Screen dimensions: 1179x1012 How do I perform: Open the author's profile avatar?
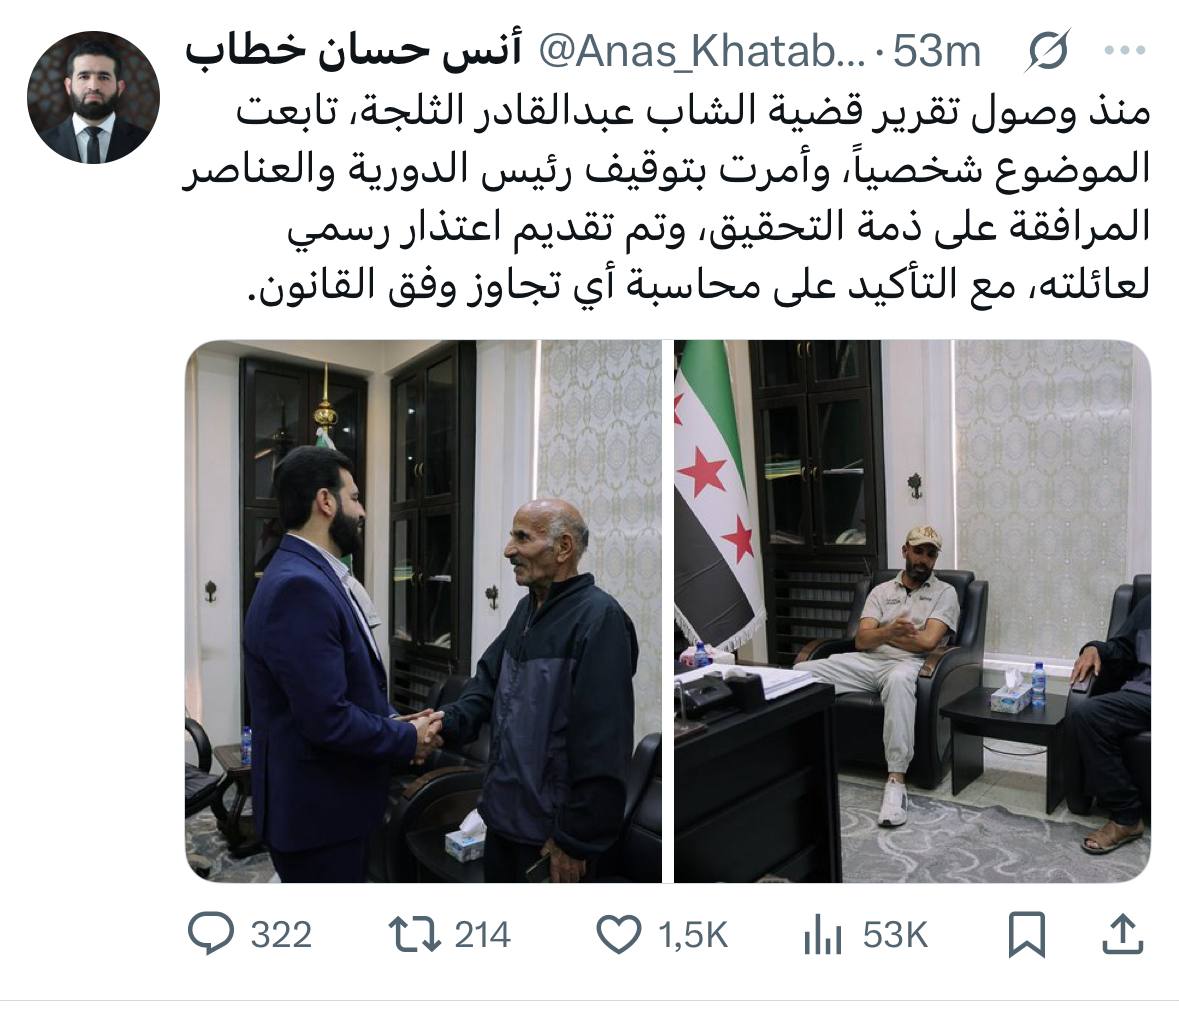(x=93, y=97)
